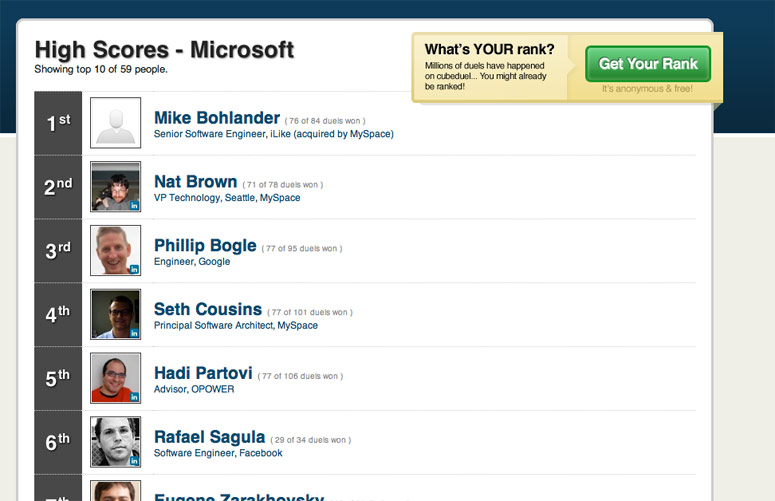Open Phillip Bogle's profile name link
Screen dimensions: 775x501
205,246
